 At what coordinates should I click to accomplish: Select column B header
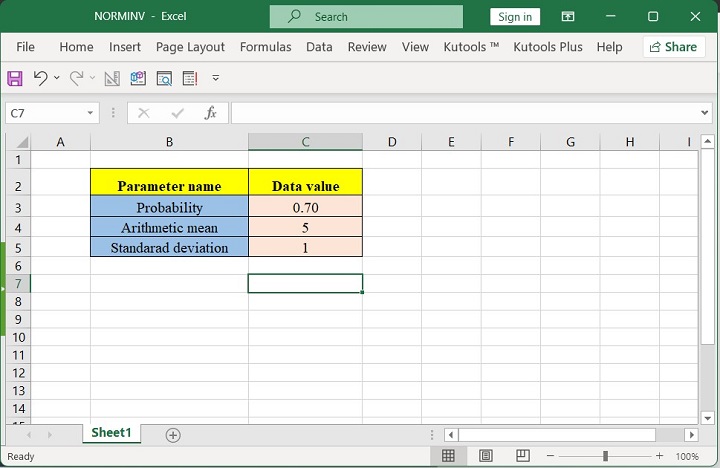(x=169, y=142)
